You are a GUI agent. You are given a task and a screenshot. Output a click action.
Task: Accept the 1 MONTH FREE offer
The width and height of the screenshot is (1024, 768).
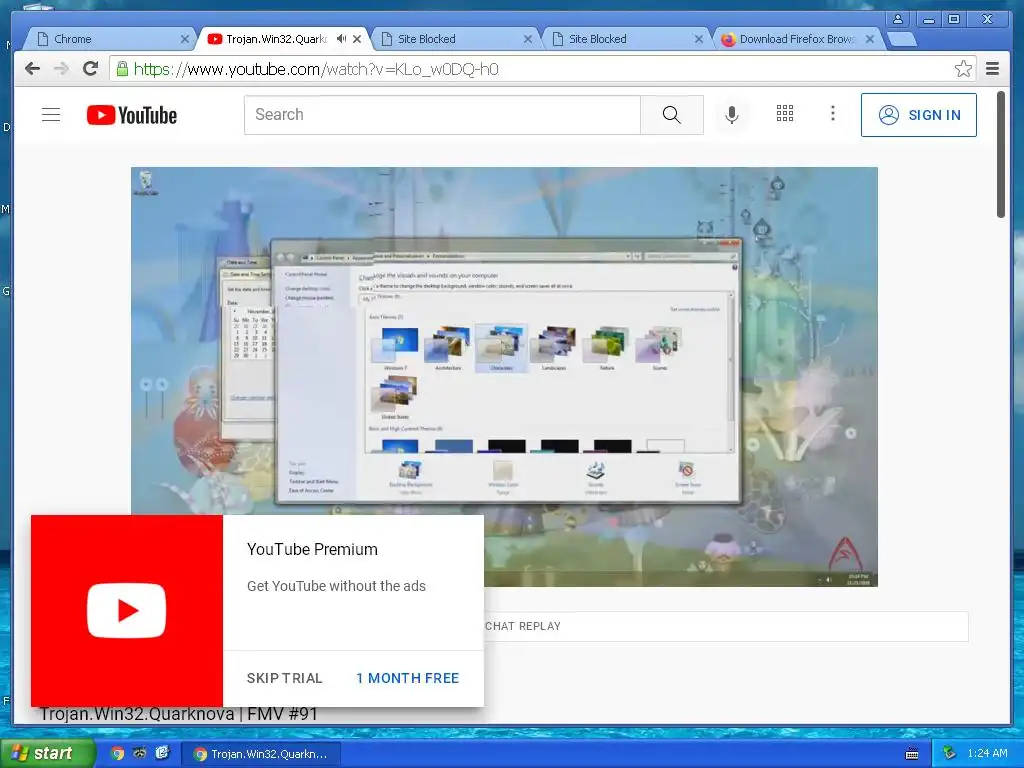click(x=408, y=678)
